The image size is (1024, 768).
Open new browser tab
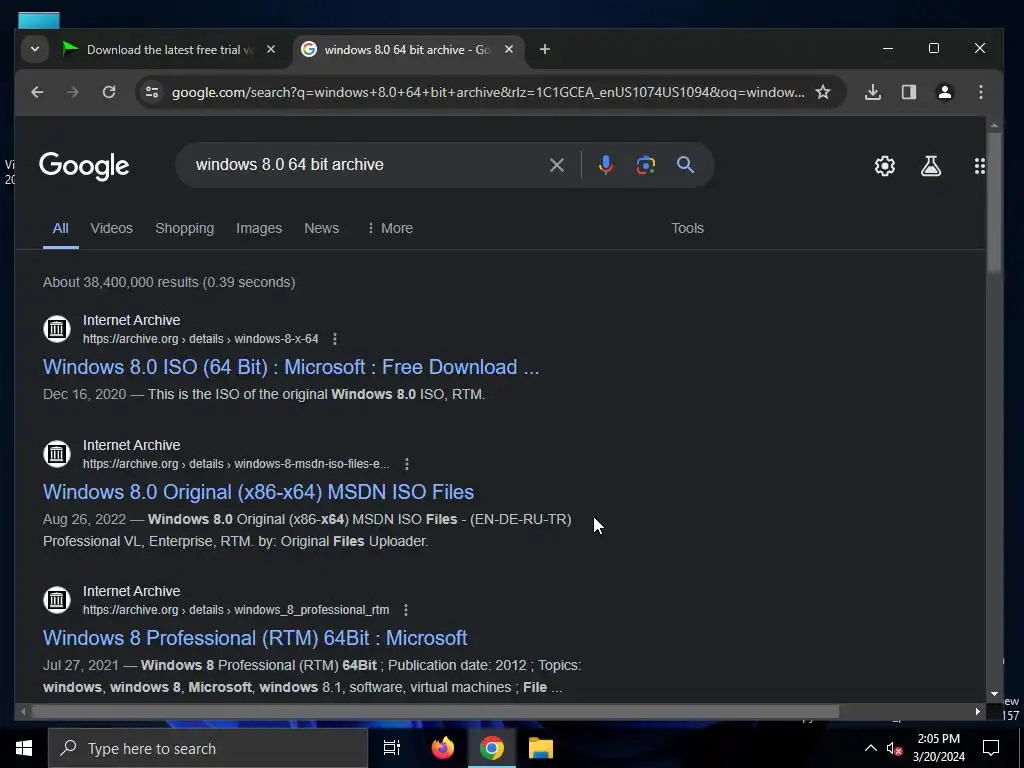click(x=545, y=49)
